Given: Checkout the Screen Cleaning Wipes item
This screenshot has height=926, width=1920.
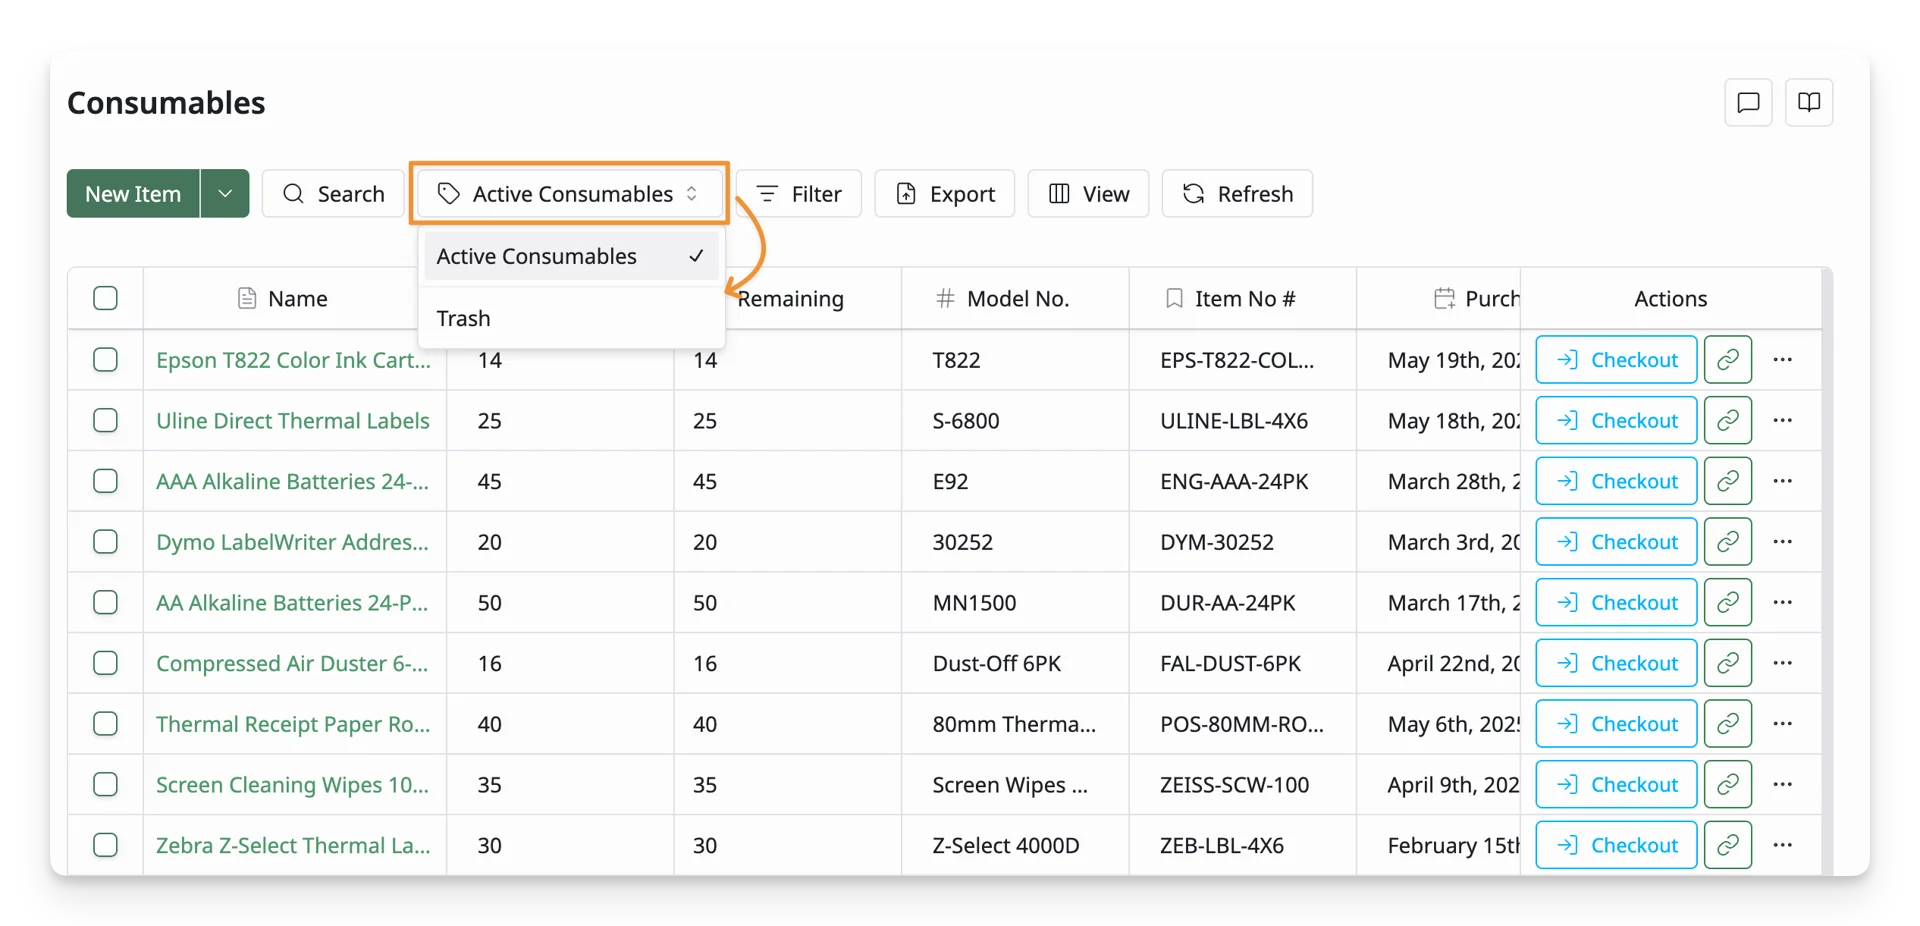Looking at the screenshot, I should click(x=1616, y=784).
